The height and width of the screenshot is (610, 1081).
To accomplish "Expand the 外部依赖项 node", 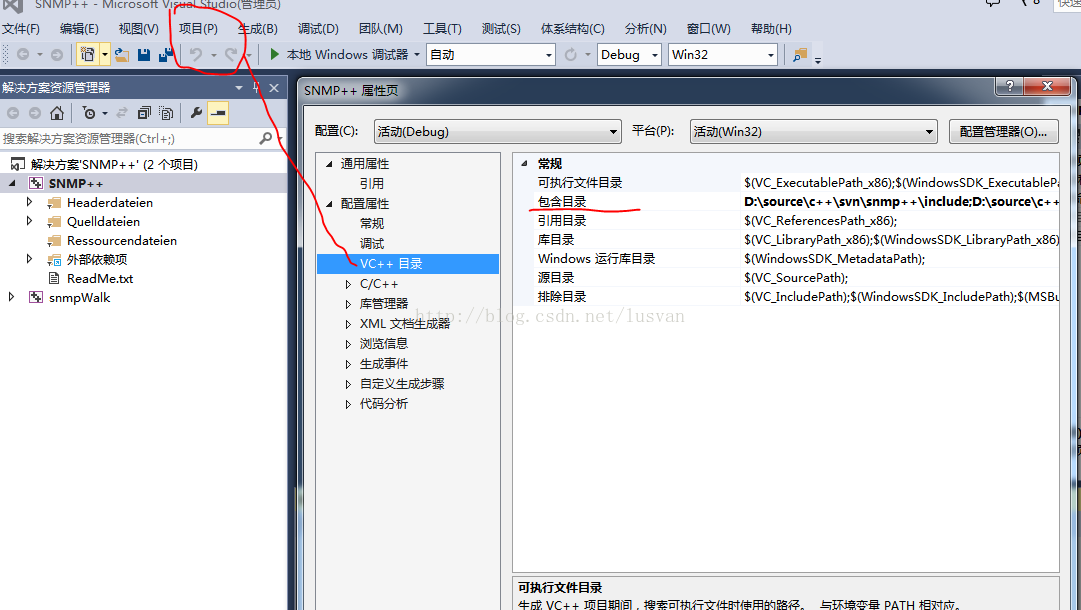I will (x=29, y=258).
